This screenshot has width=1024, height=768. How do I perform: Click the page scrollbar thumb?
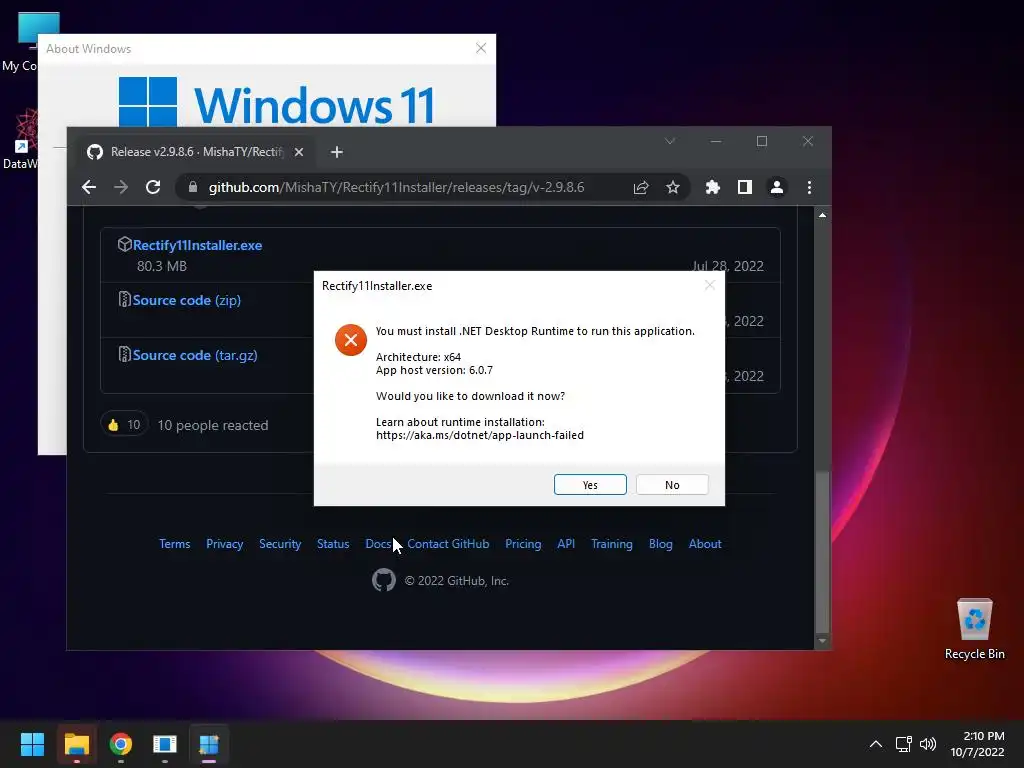822,551
